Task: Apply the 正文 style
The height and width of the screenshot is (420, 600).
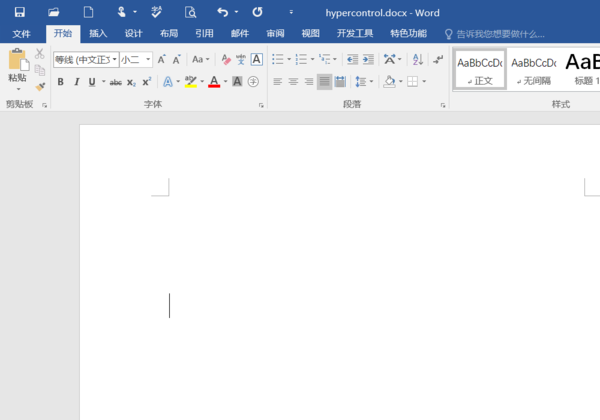Action: tap(479, 69)
